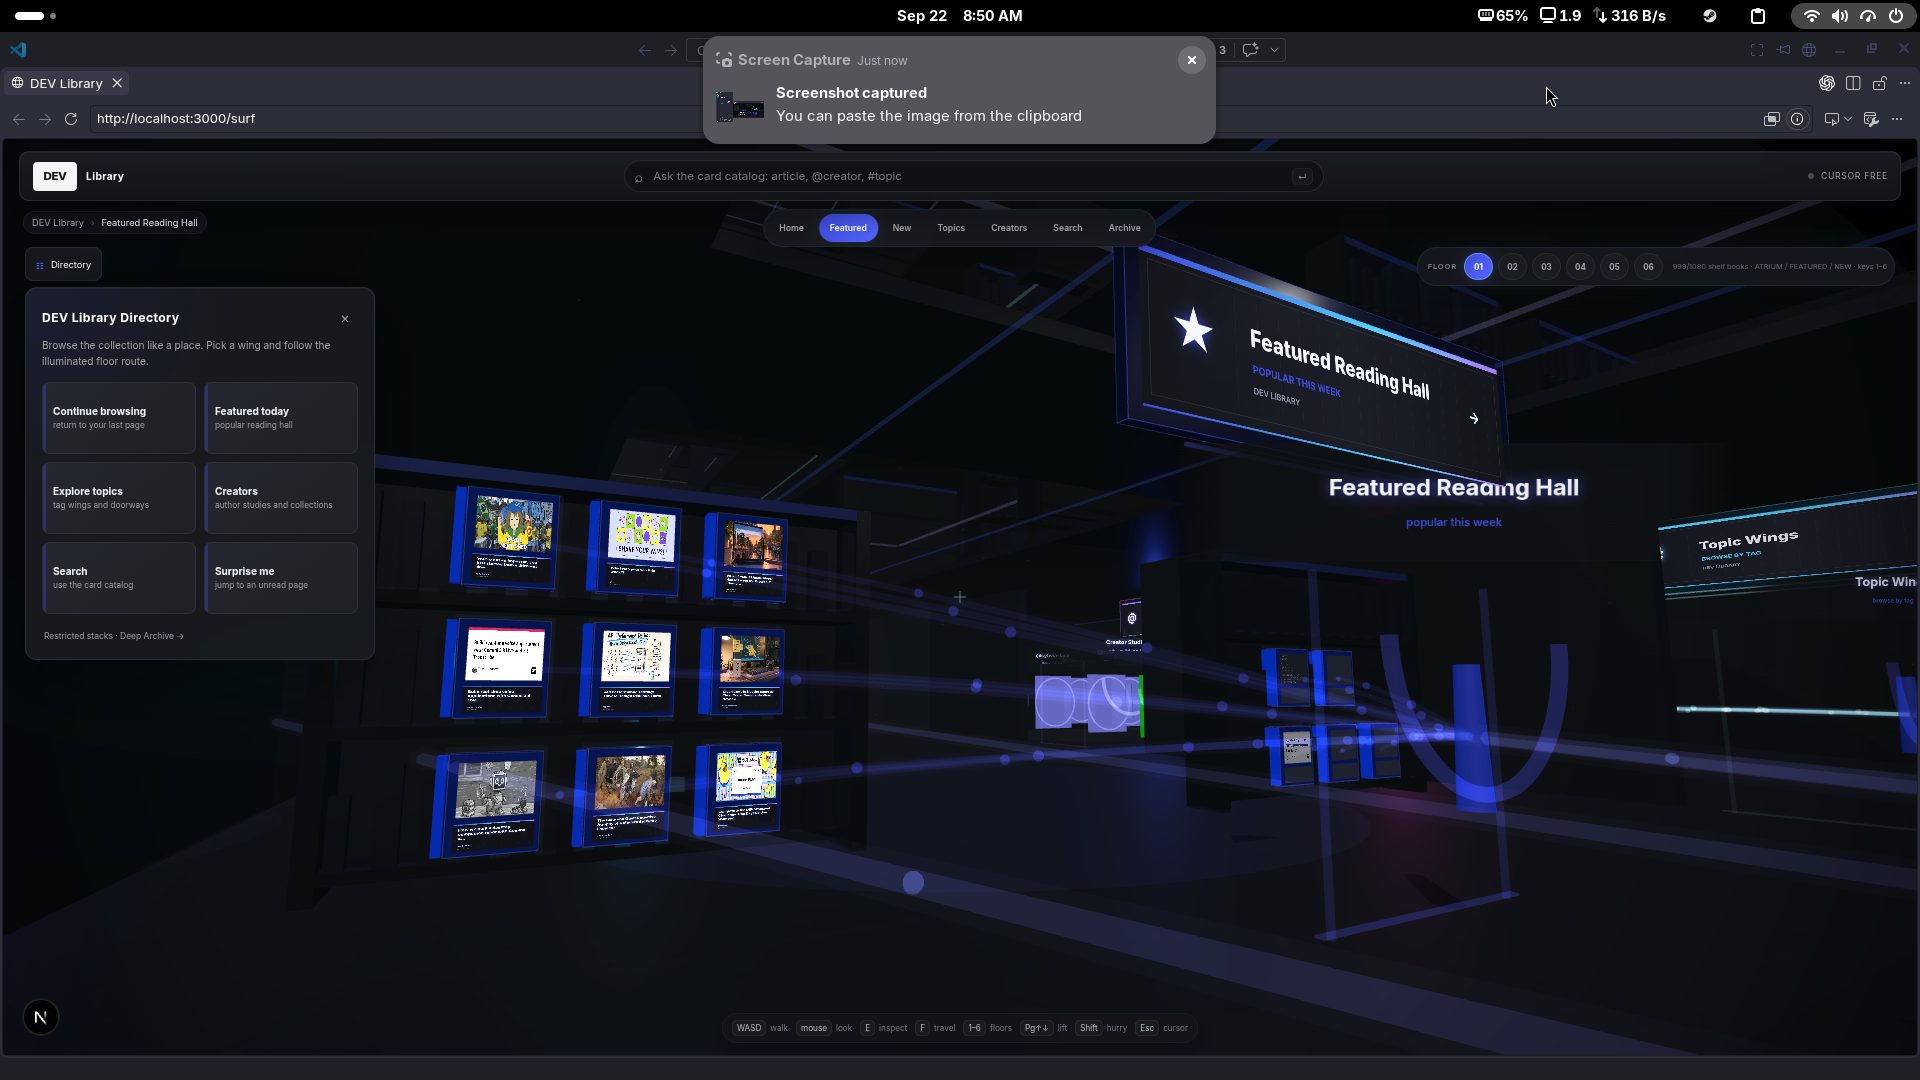Open the ChatGPT icon in editor toolbar

click(x=1827, y=83)
